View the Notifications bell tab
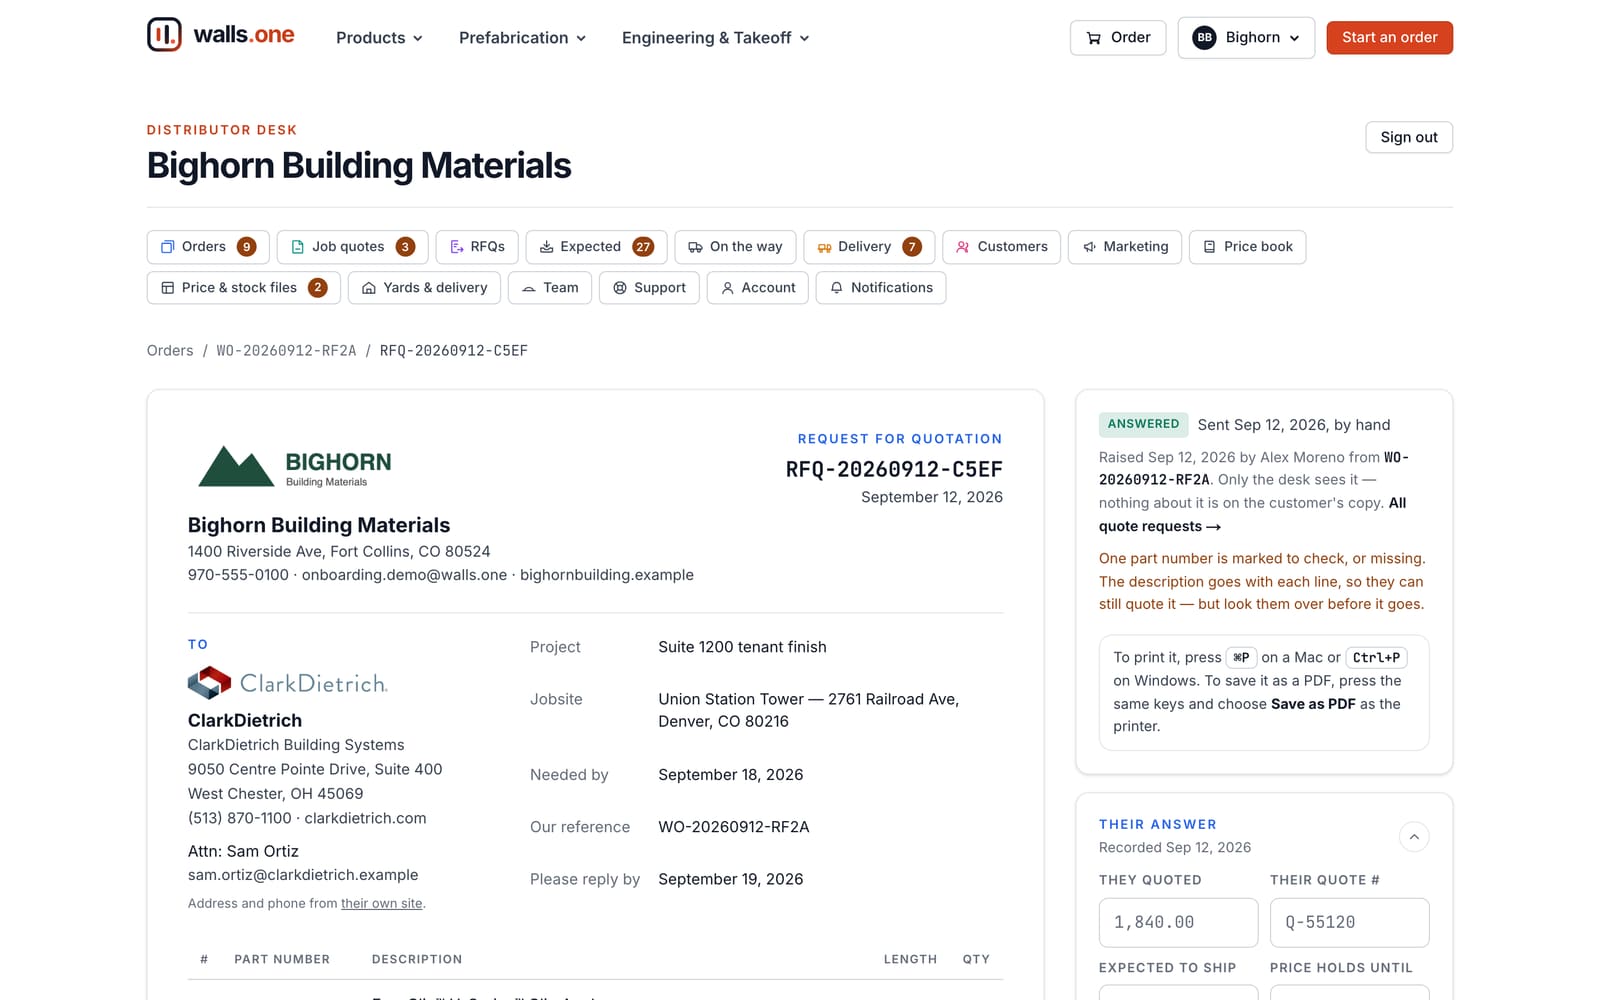 [881, 288]
